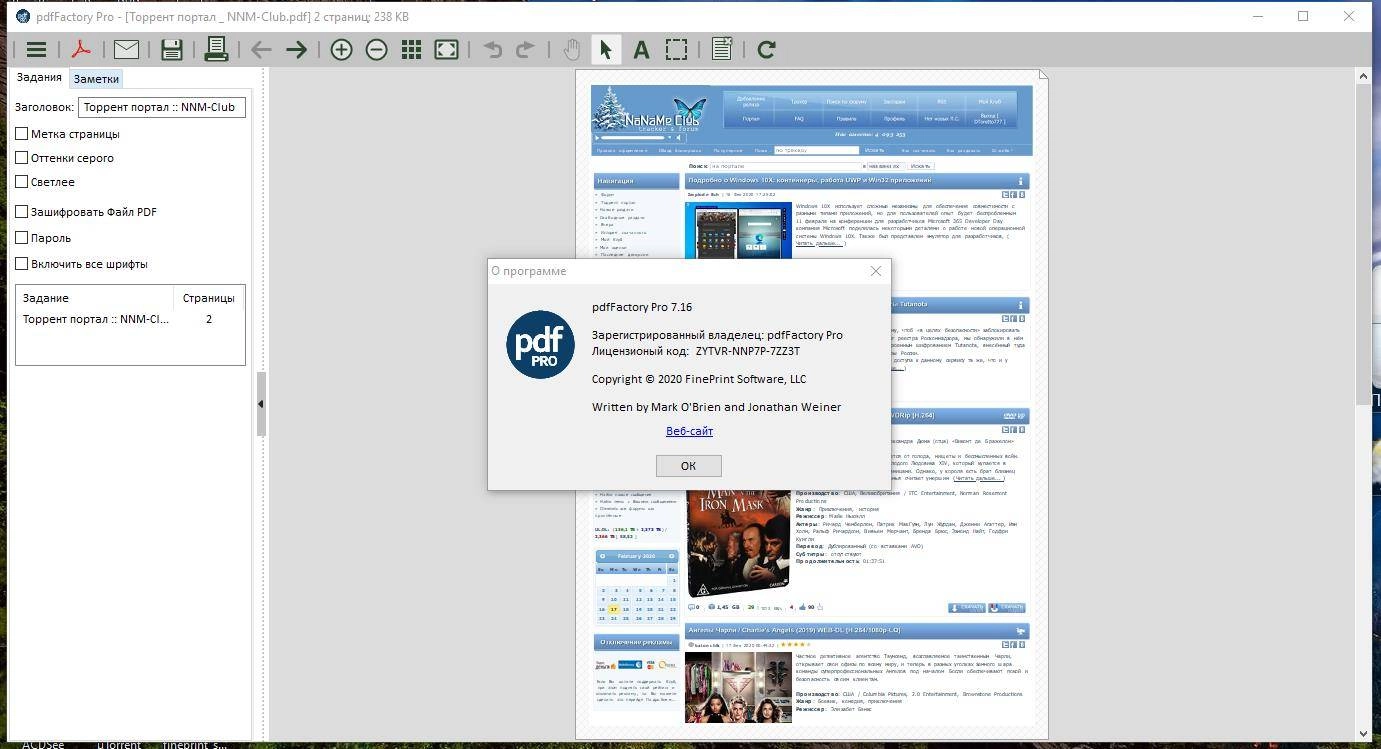
Task: Enable Включить все шрифты checkbox
Action: click(21, 263)
